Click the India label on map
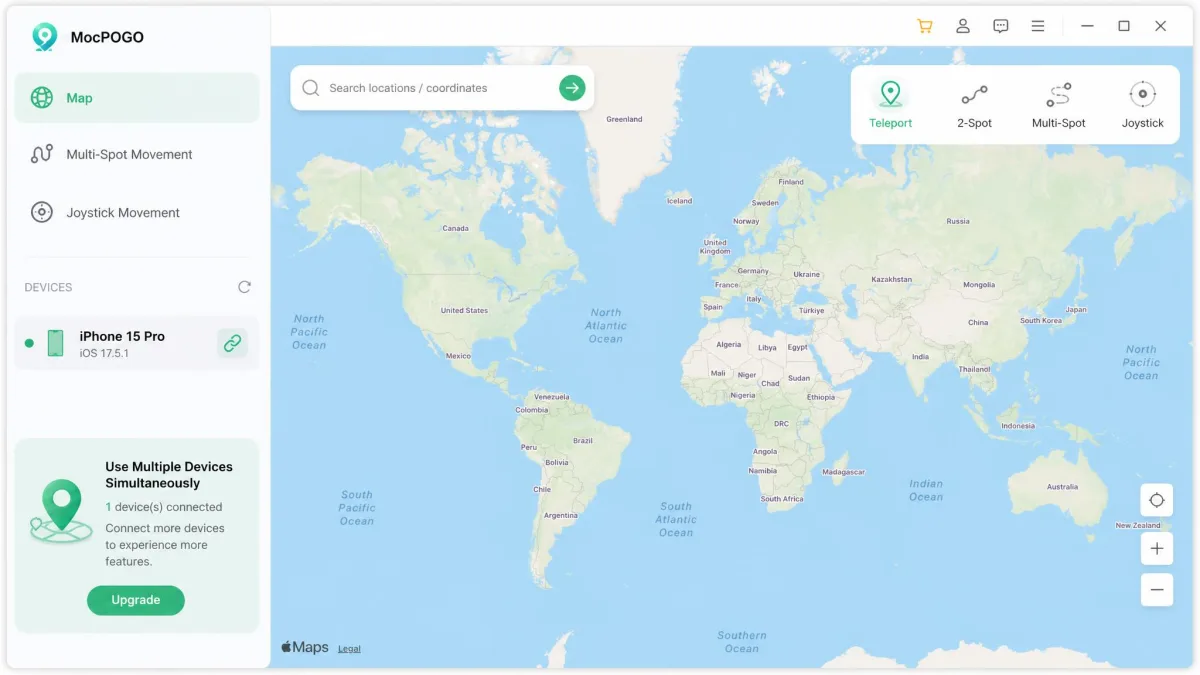Viewport: 1200px width, 675px height. (920, 356)
